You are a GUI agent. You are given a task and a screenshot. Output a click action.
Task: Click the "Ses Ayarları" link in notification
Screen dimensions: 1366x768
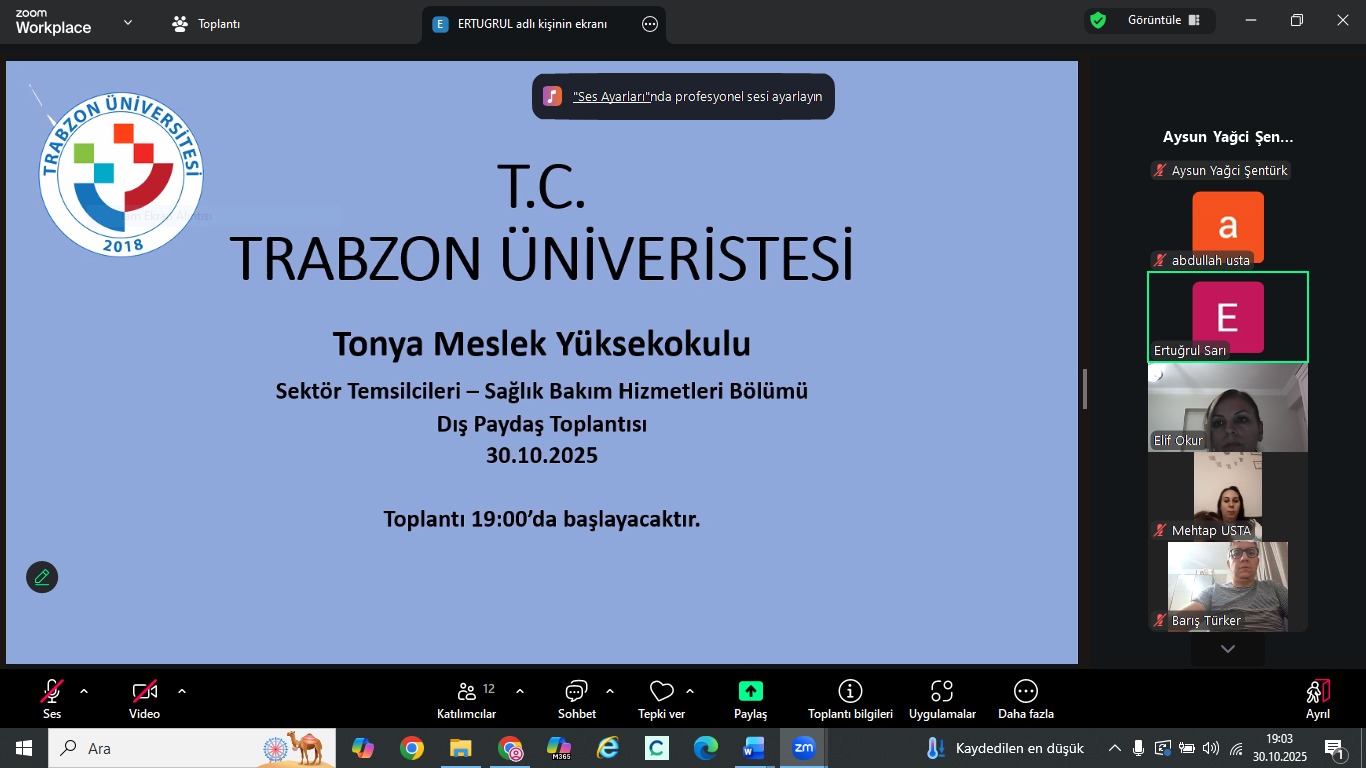click(x=612, y=97)
